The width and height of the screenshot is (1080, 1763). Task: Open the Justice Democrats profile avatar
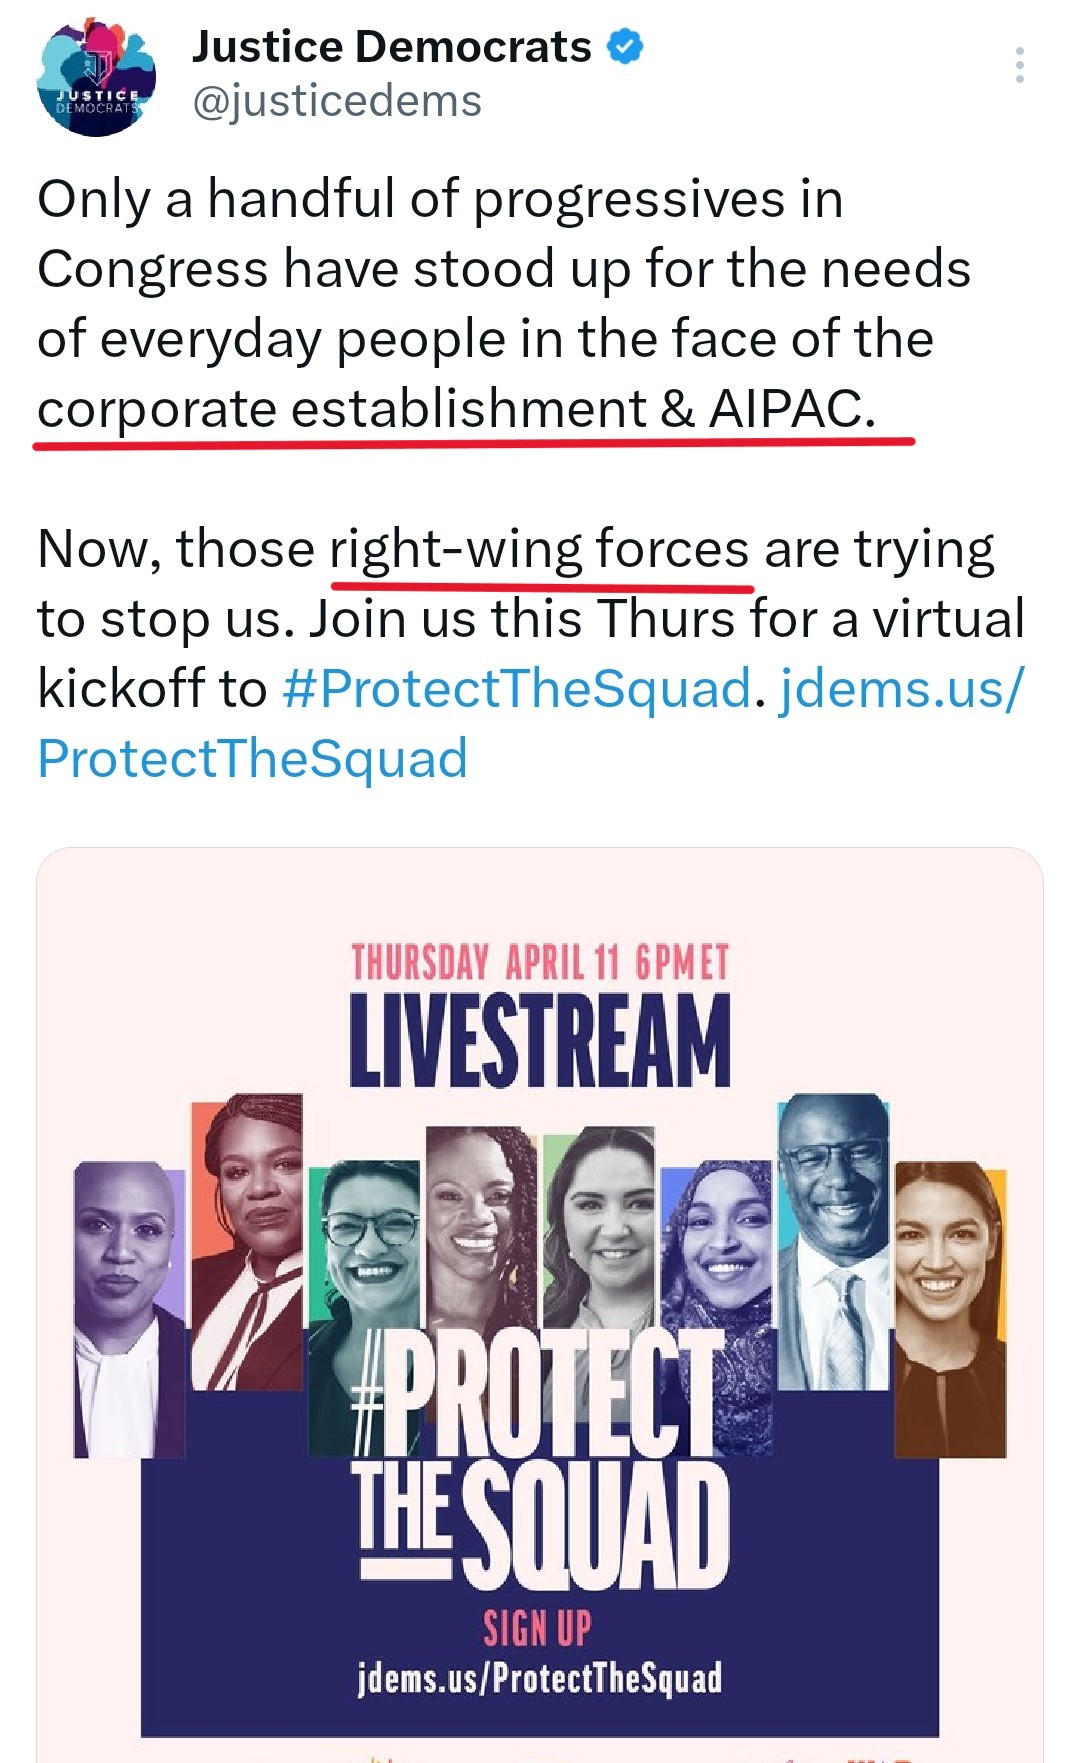[96, 78]
